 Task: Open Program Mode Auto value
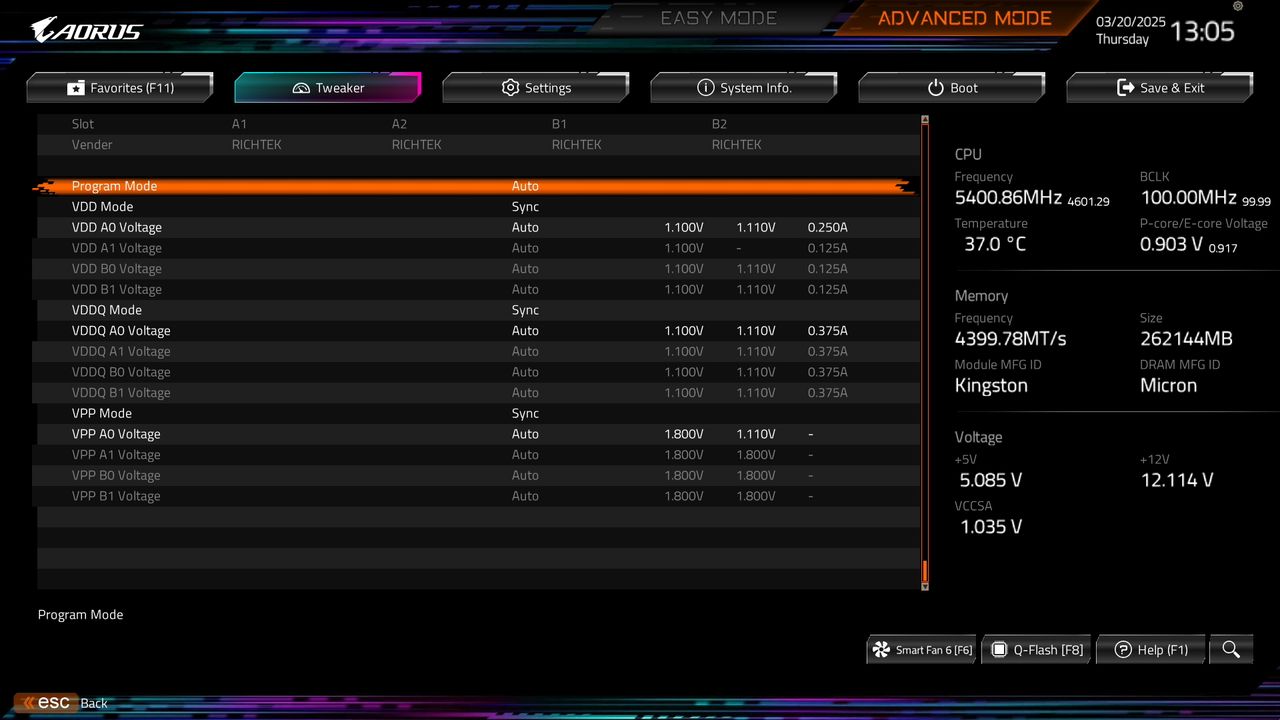(525, 186)
